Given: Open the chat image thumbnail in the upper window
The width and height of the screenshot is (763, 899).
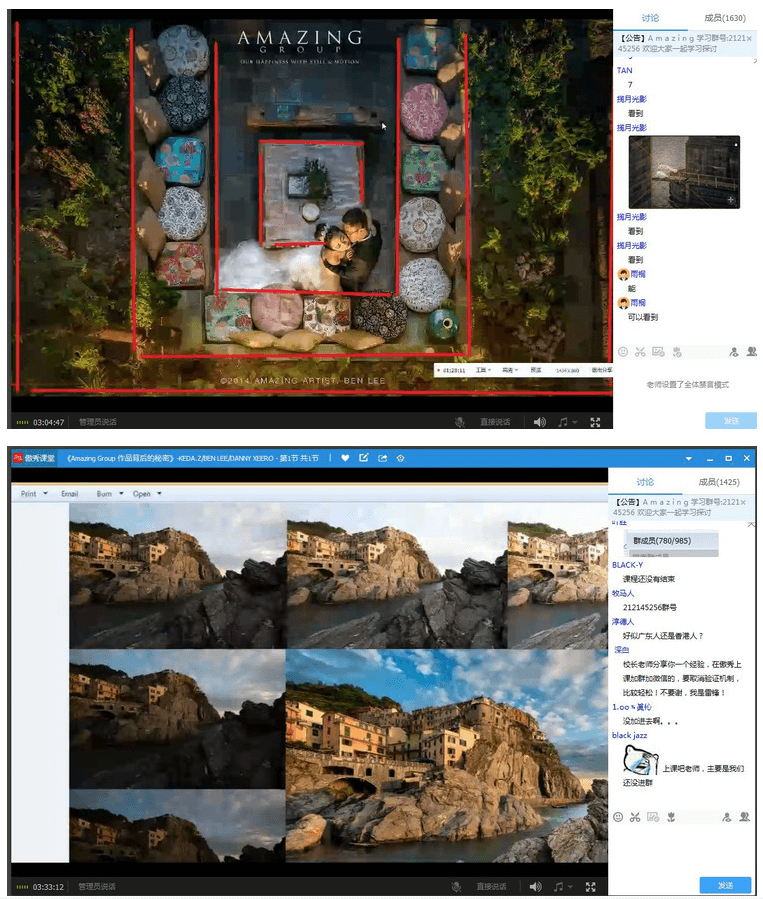Looking at the screenshot, I should pos(684,172).
